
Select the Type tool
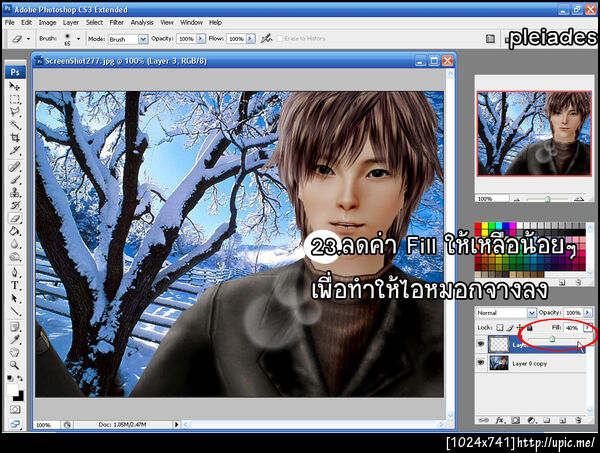(15, 285)
